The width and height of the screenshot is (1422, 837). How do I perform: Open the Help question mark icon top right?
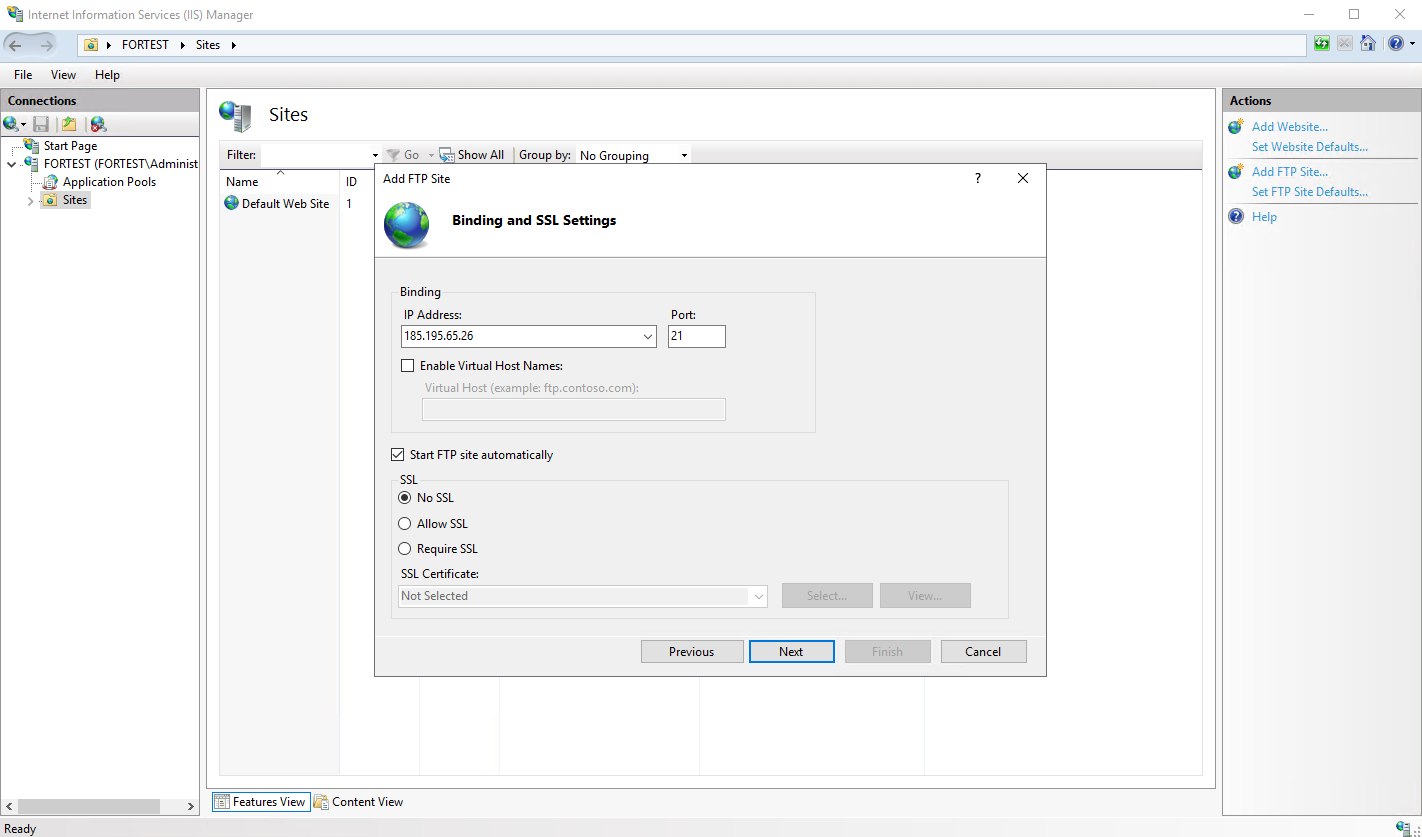tap(1396, 44)
